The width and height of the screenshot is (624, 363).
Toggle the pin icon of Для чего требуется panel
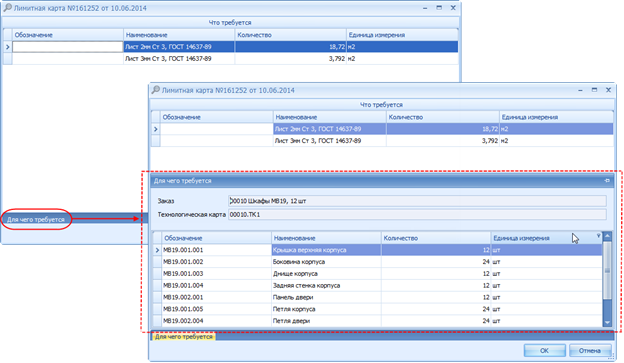607,181
